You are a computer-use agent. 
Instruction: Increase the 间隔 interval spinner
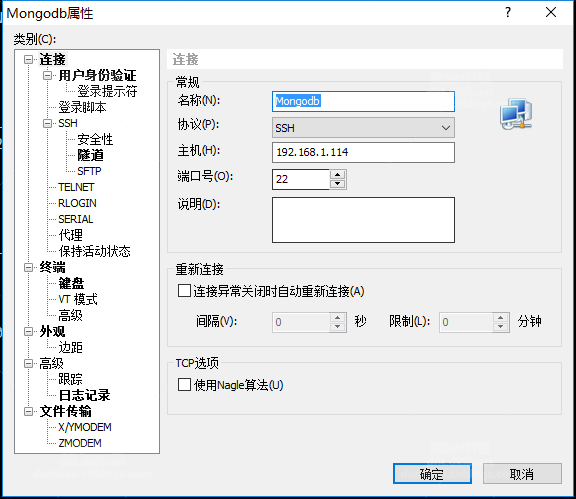click(338, 317)
